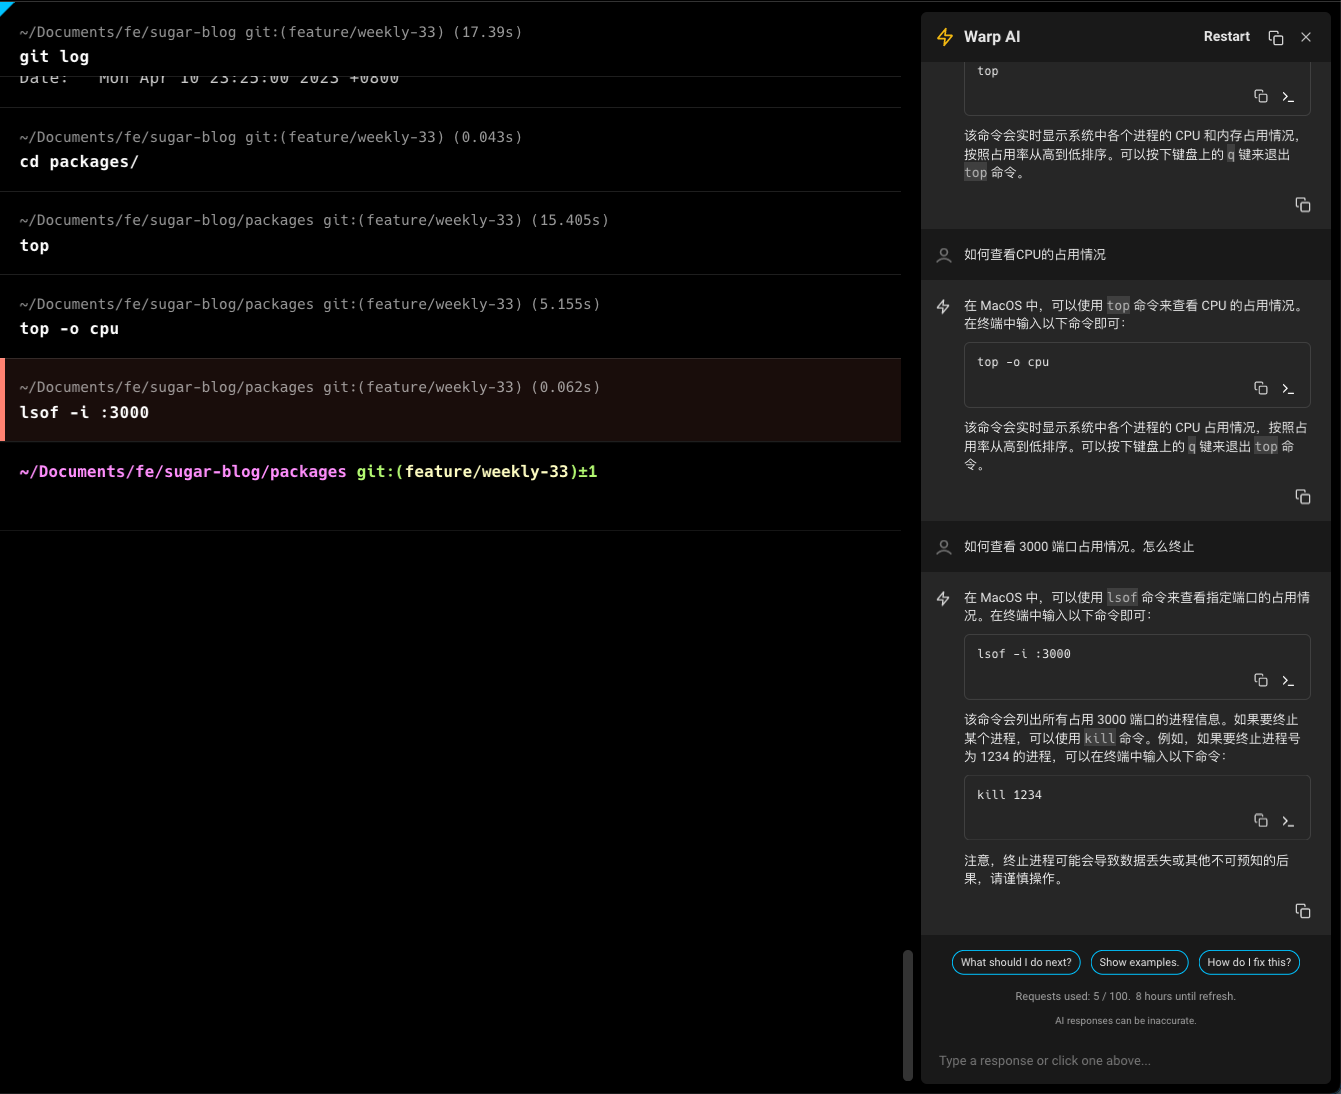Choose 'Show examples.' suggestion

[x=1139, y=962]
